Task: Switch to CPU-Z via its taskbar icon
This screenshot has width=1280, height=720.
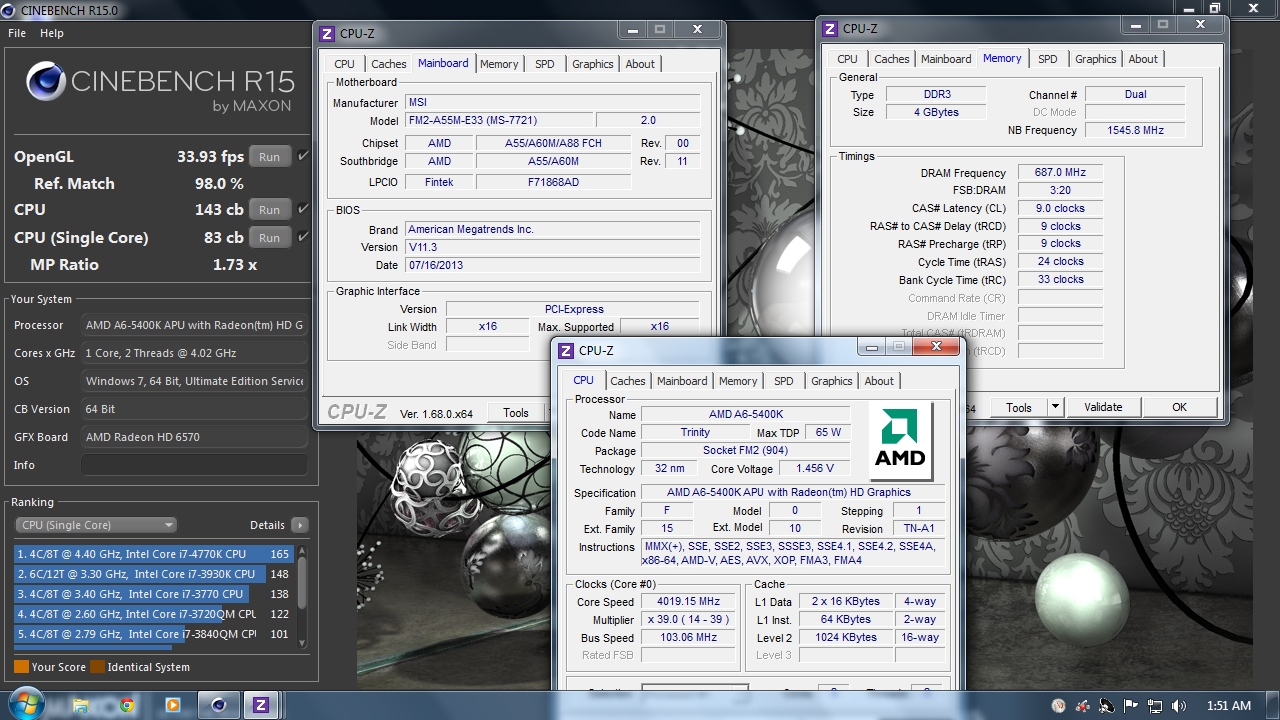Action: (261, 705)
